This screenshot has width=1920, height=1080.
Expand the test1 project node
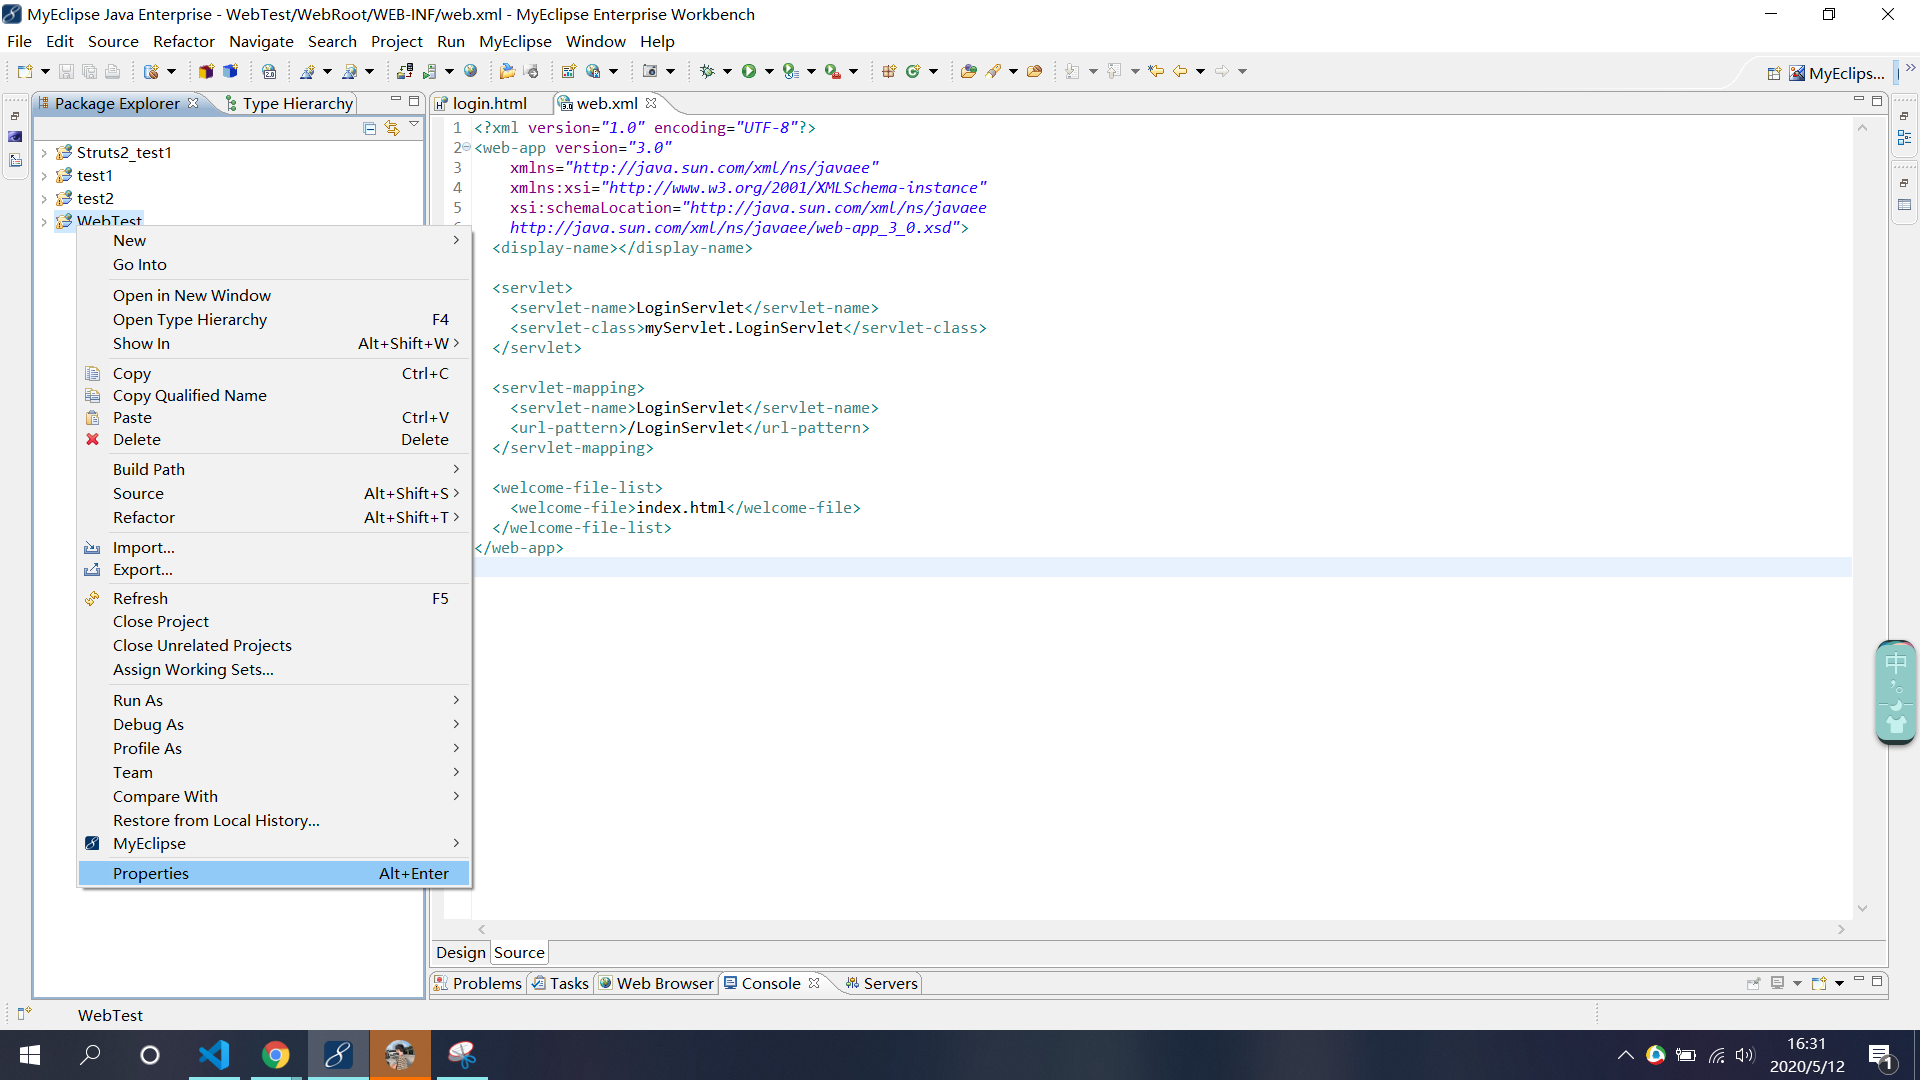[44, 176]
